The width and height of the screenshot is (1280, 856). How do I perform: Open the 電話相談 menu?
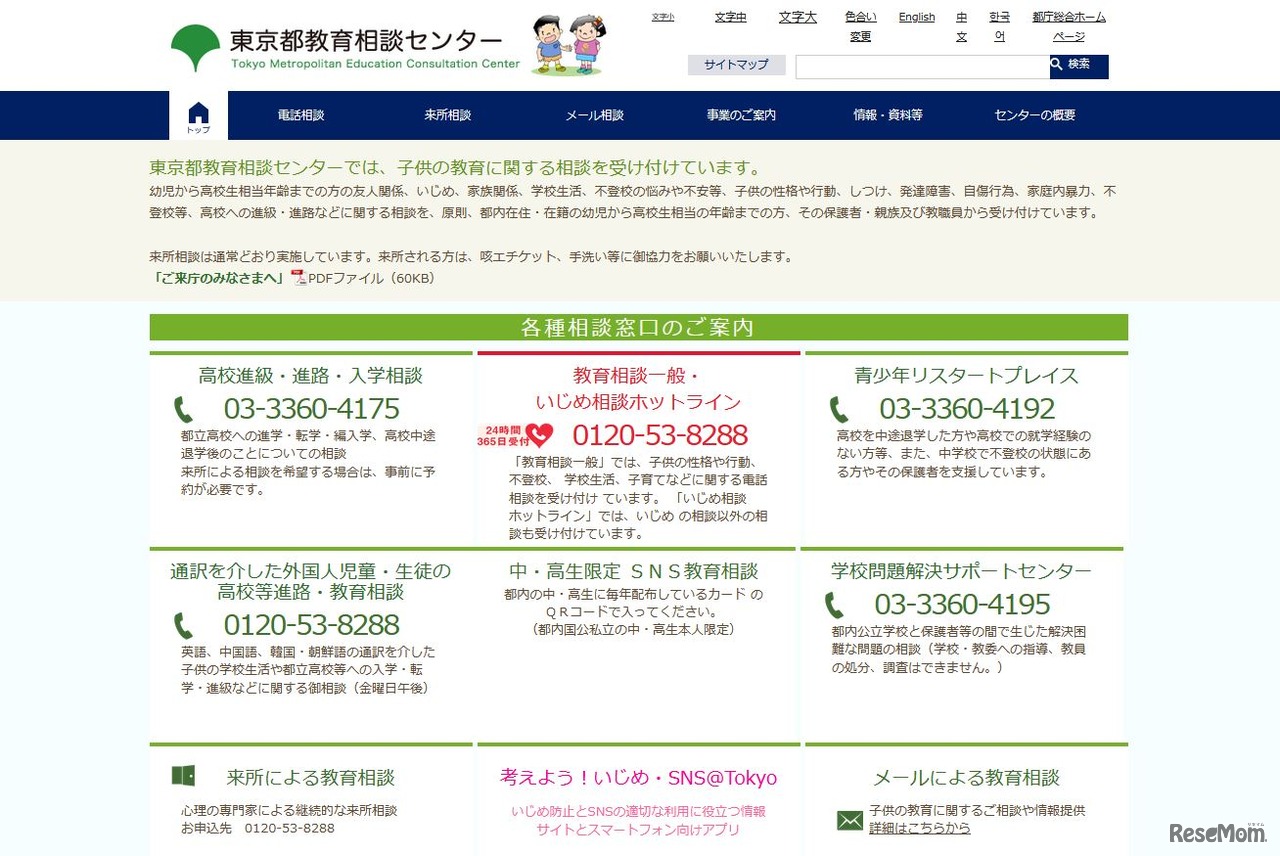pos(301,115)
